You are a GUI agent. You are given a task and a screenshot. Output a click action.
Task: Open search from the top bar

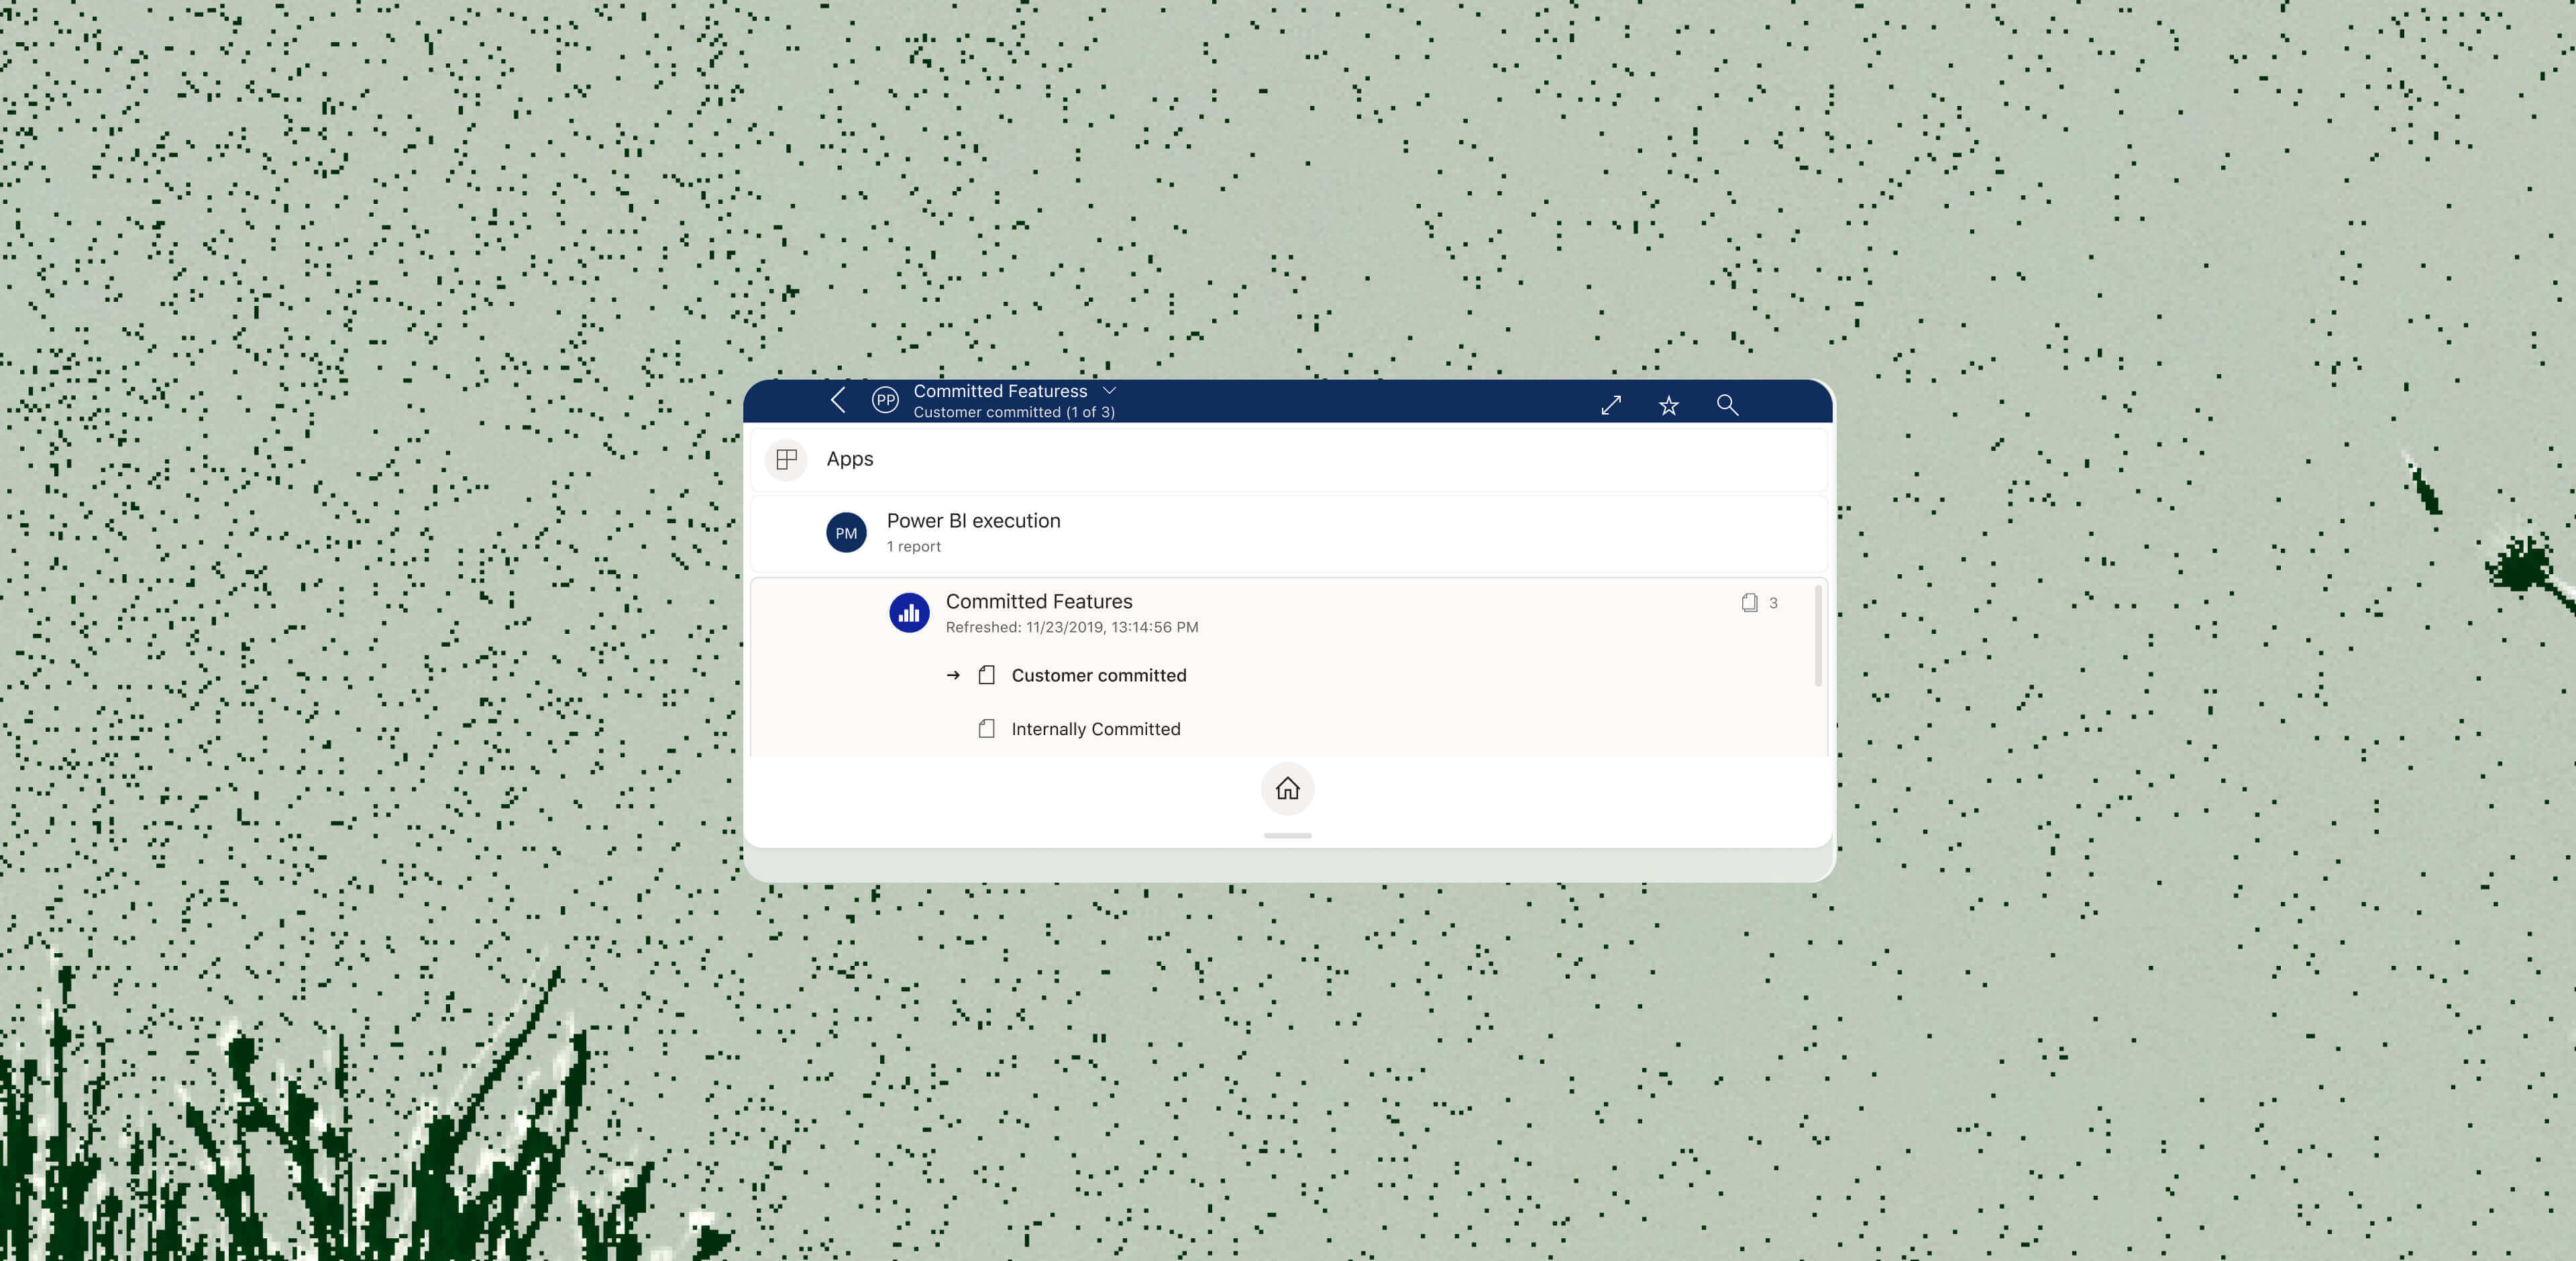(1728, 405)
